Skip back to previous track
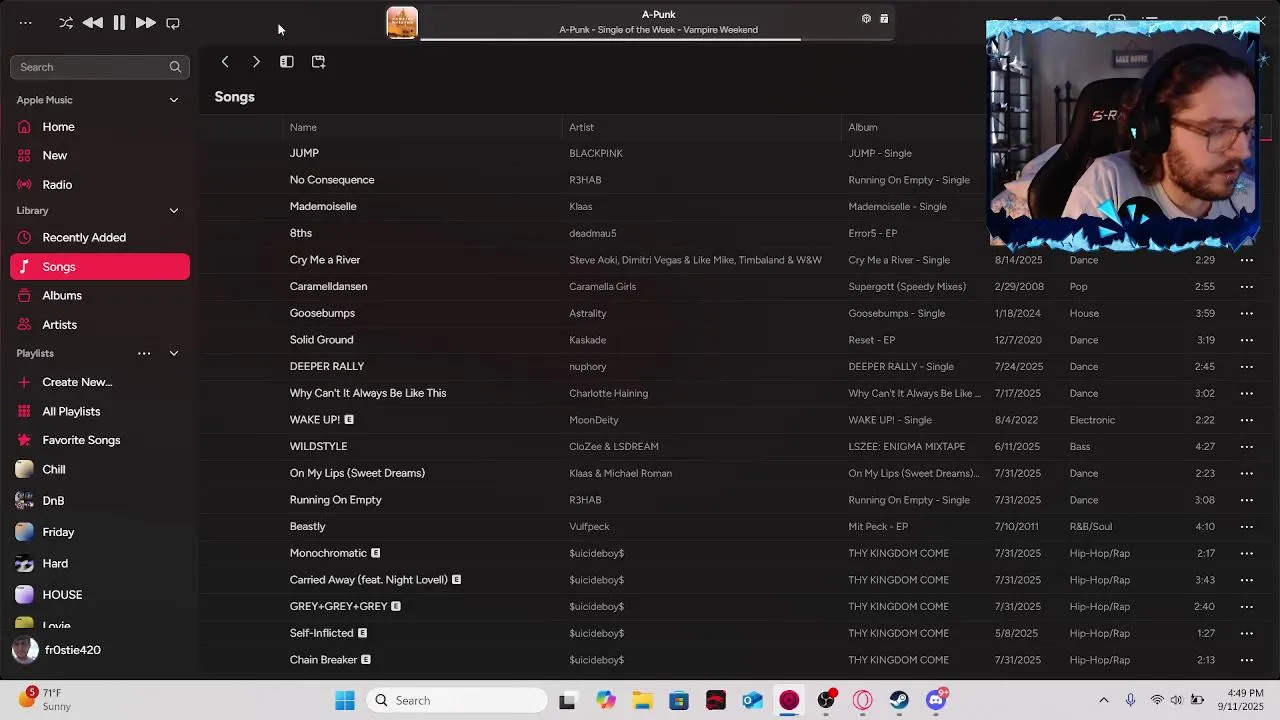The height and width of the screenshot is (720, 1280). [92, 23]
